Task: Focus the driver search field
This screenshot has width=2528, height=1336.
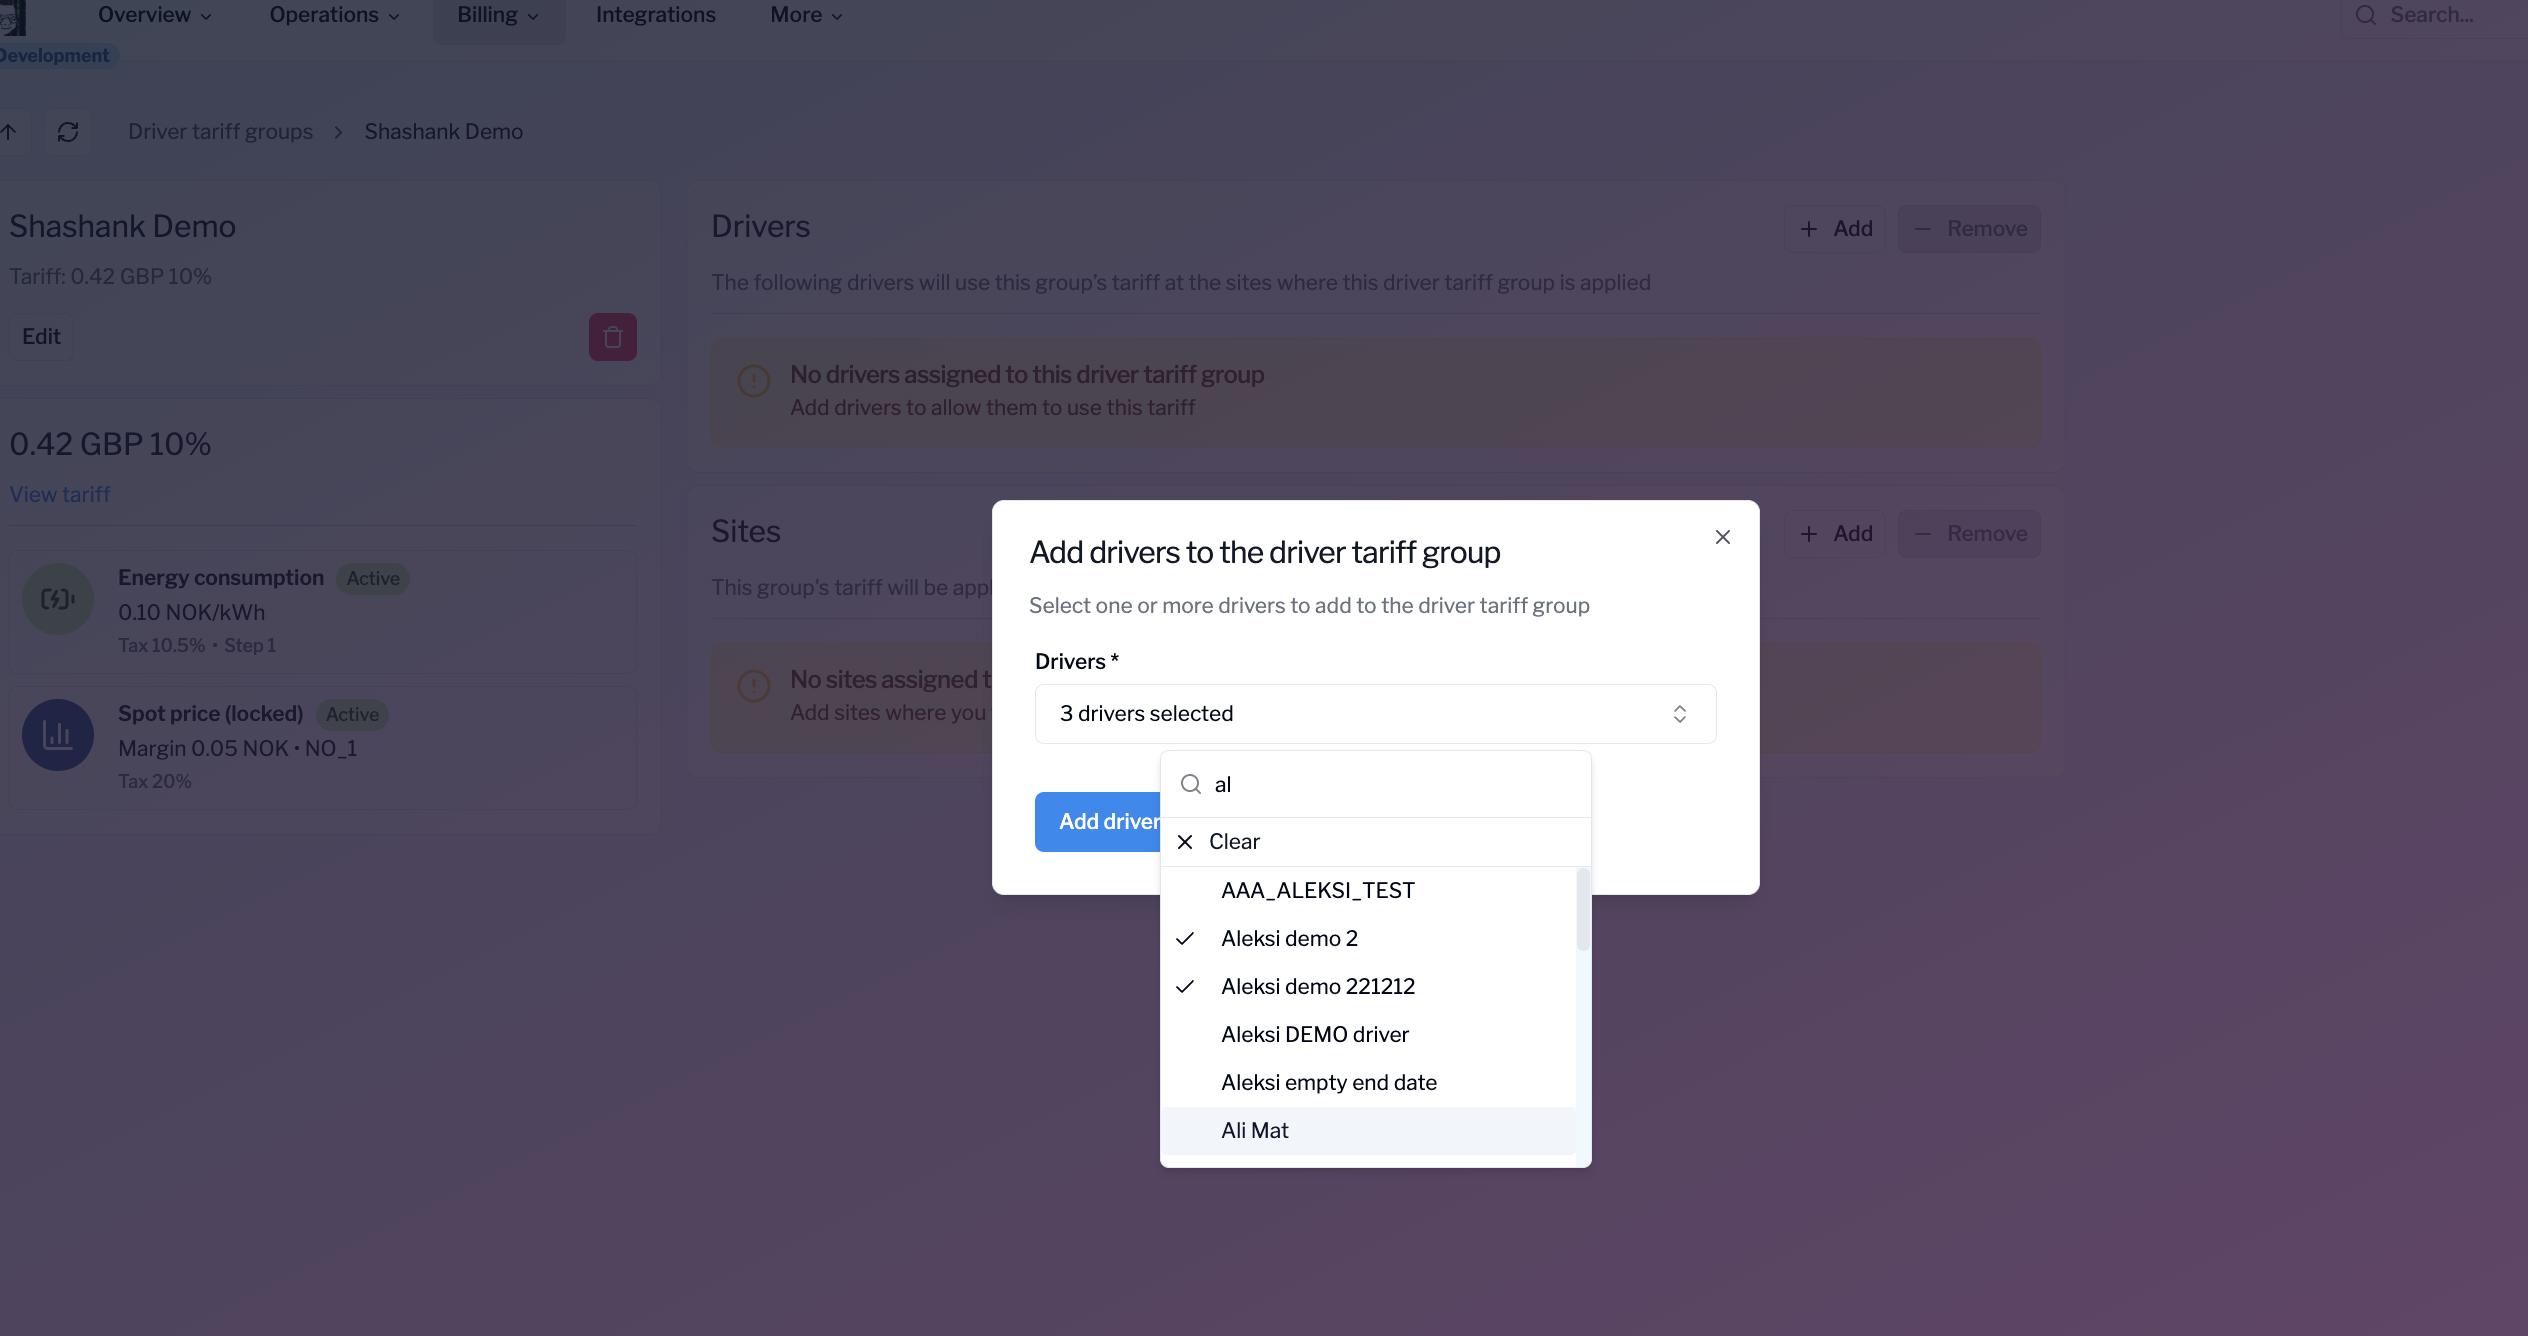Action: (1390, 785)
